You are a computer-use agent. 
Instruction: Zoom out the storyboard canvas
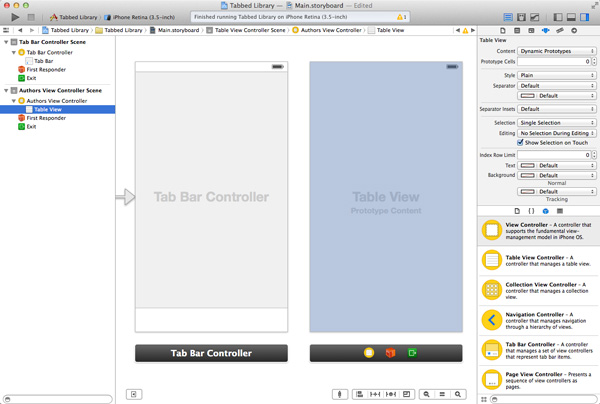426,394
